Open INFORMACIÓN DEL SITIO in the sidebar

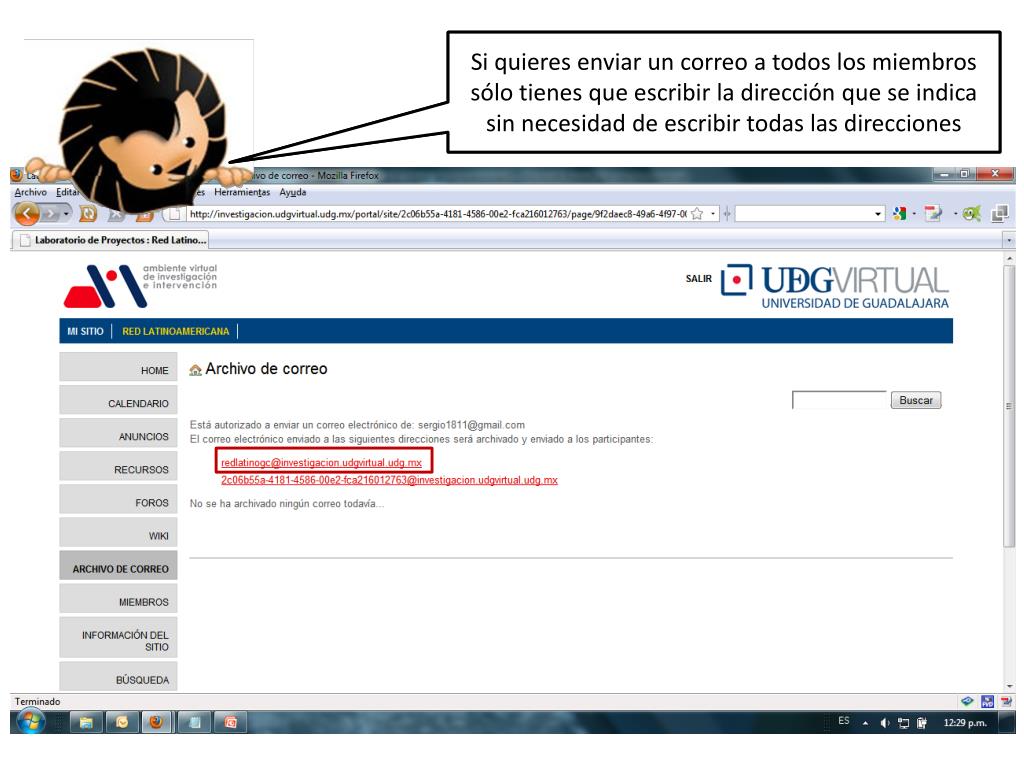tap(118, 639)
